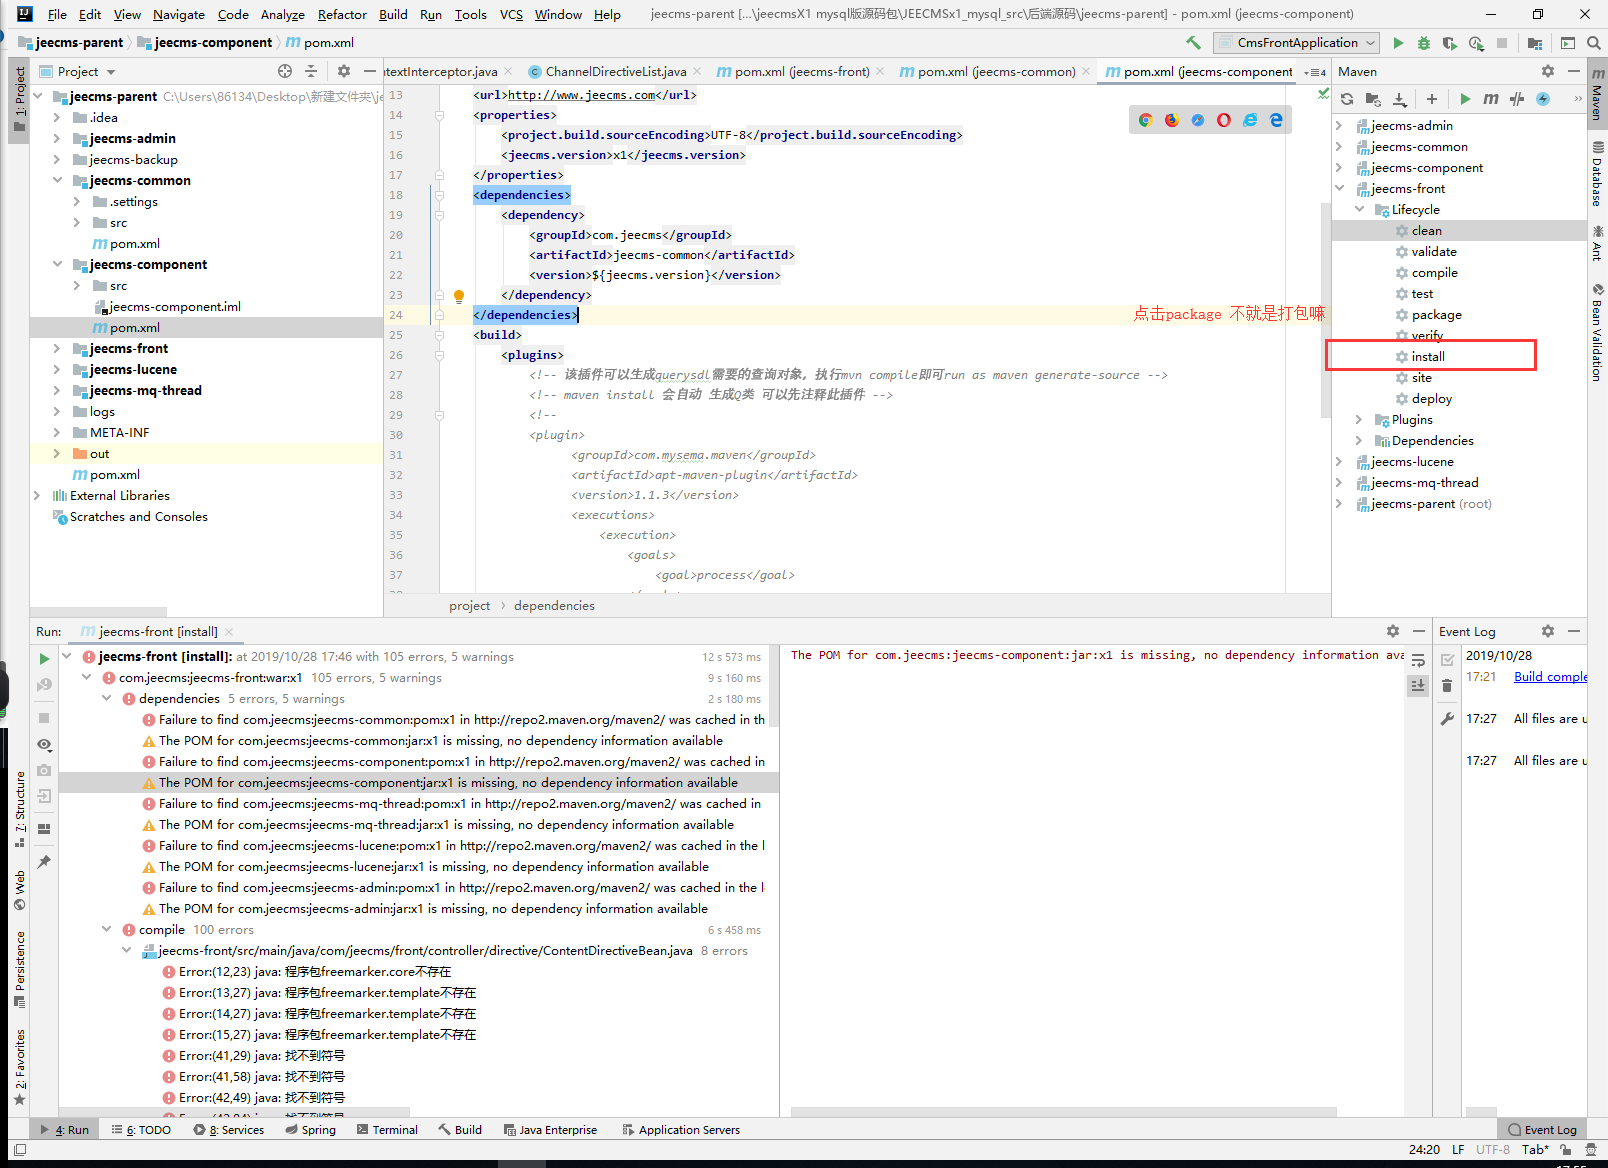Click the green hammer Build Project icon
The image size is (1608, 1168).
point(1193,42)
